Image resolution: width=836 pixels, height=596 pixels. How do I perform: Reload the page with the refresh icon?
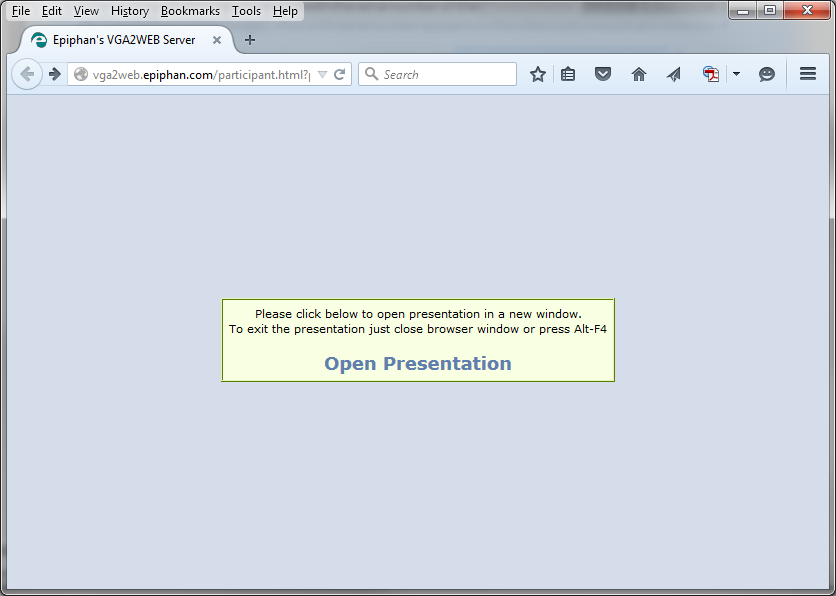click(340, 74)
